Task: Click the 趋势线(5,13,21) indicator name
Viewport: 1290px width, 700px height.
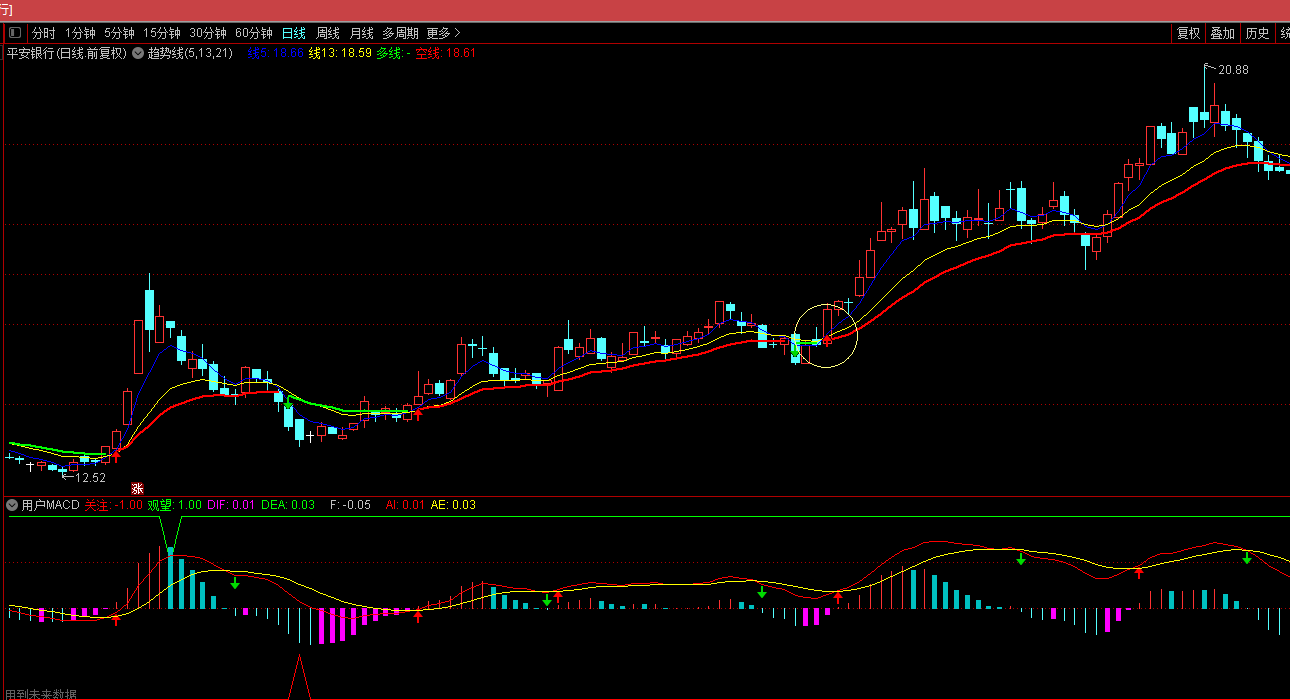Action: point(189,53)
